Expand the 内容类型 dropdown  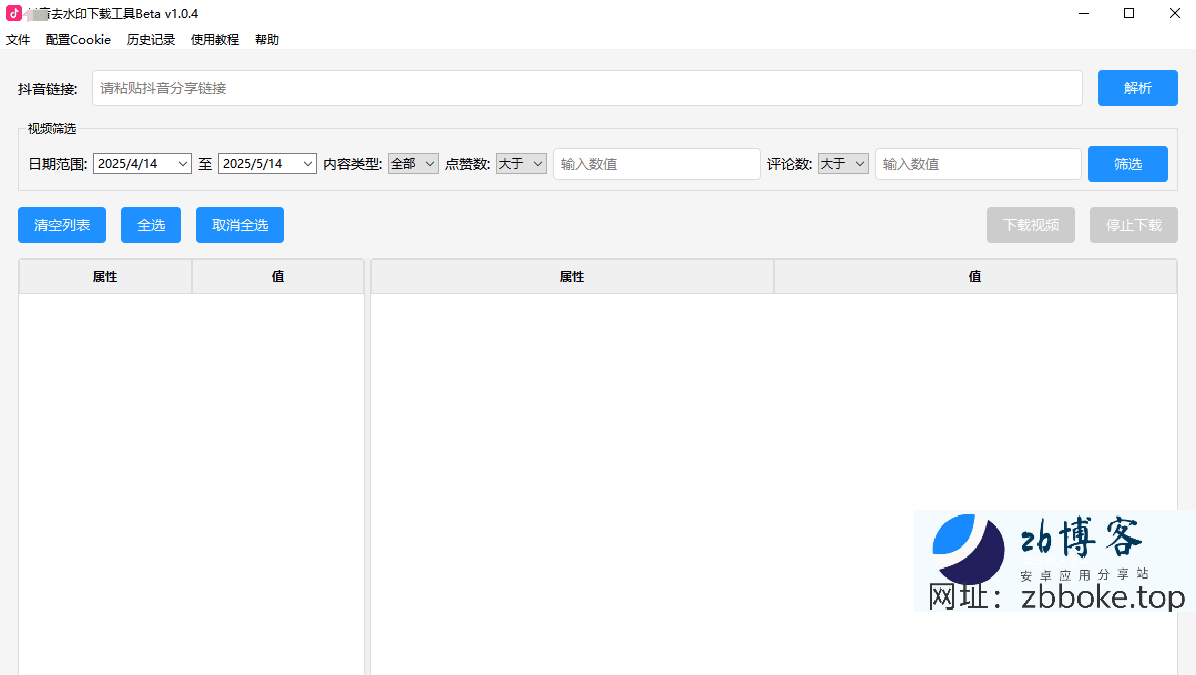pos(413,164)
